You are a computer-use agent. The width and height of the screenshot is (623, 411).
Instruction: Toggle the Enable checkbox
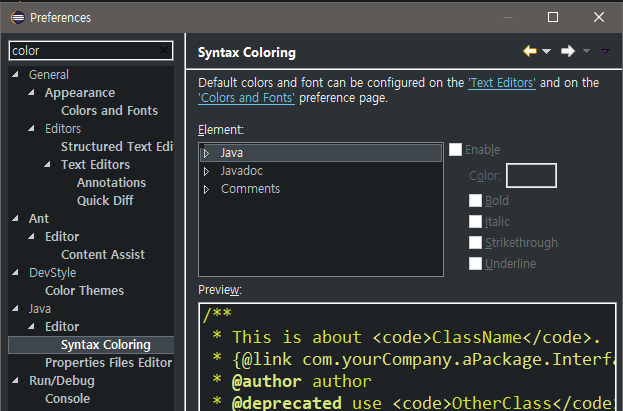pyautogui.click(x=456, y=150)
